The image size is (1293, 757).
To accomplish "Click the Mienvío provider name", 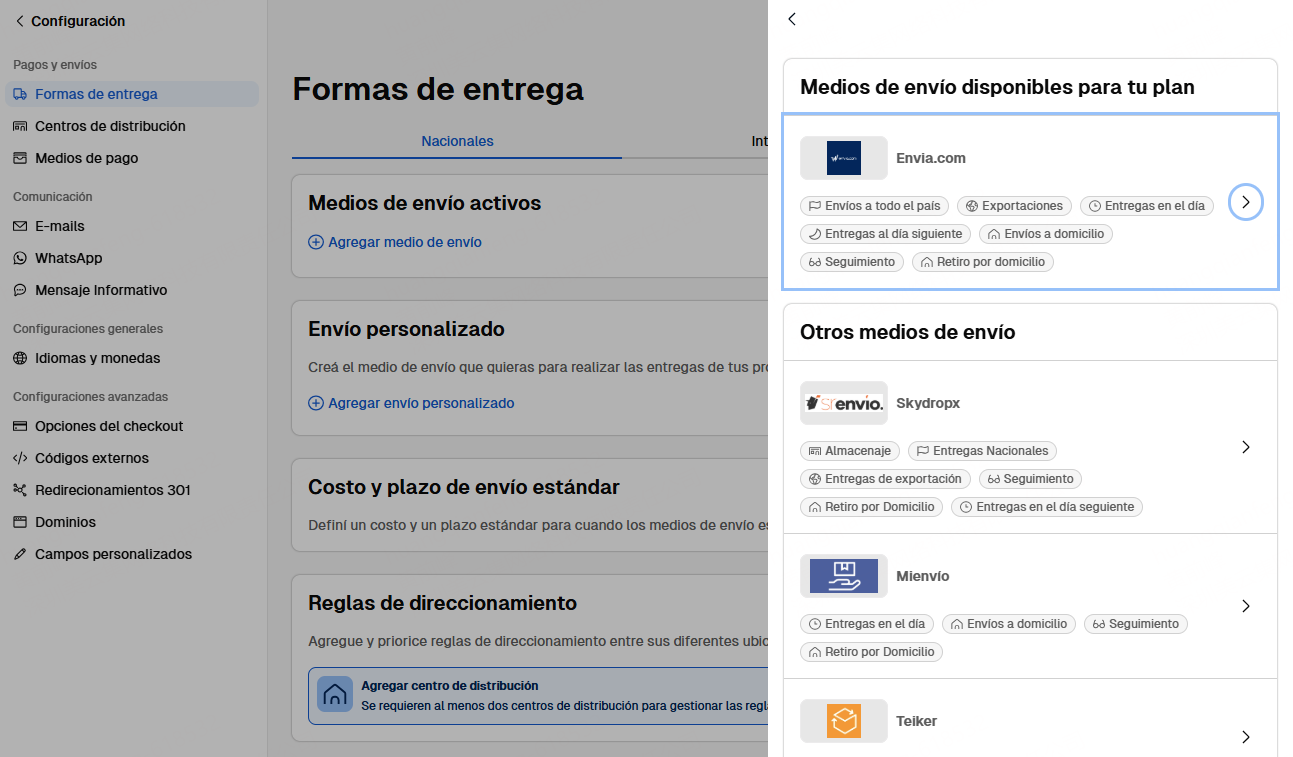I will [923, 576].
